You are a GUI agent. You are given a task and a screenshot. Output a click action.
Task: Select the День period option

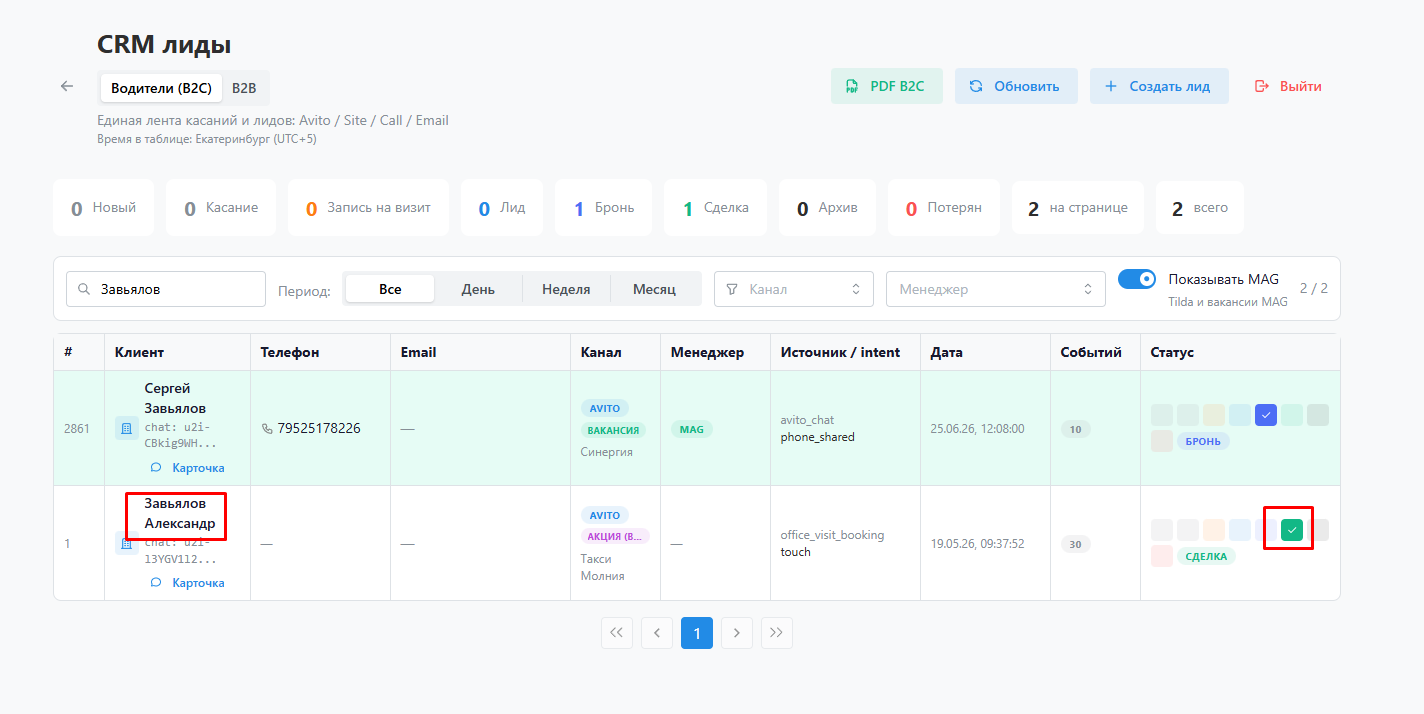point(478,289)
